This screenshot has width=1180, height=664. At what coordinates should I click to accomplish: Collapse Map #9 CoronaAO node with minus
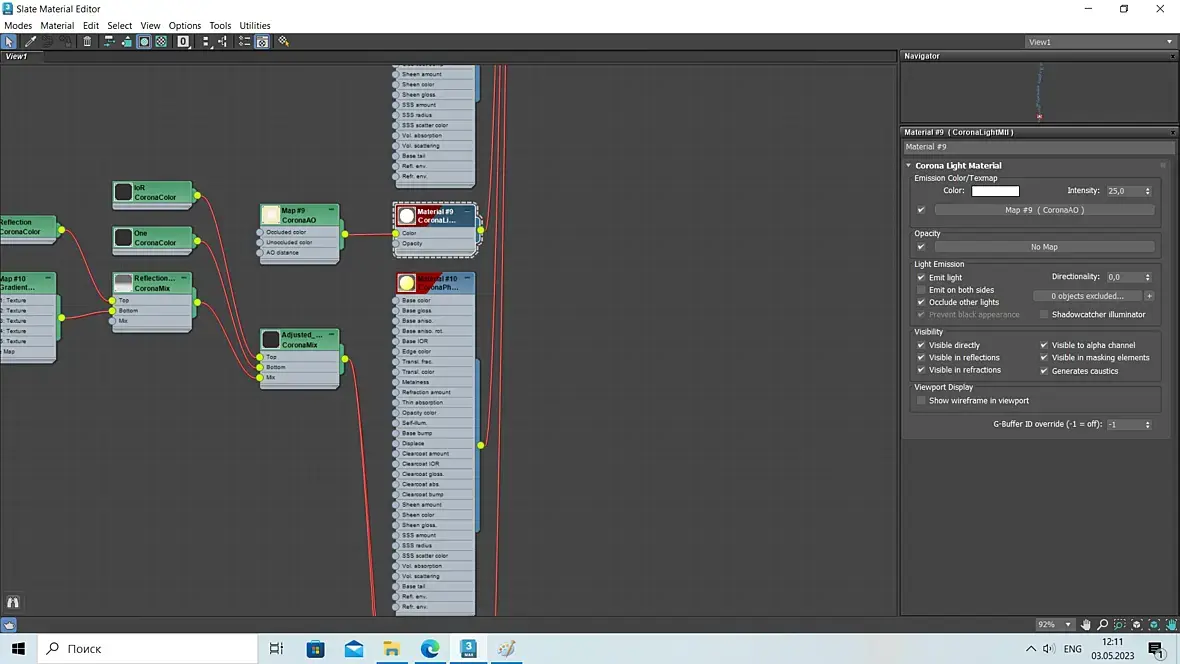pyautogui.click(x=331, y=210)
